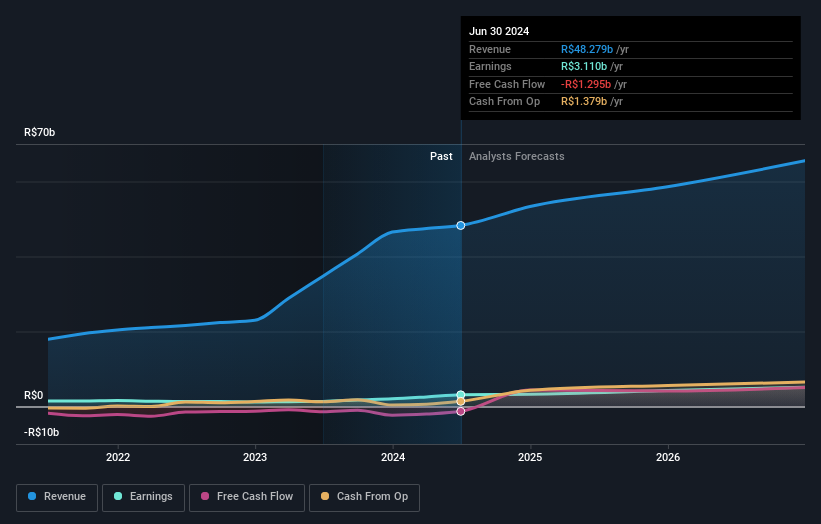821x524 pixels.
Task: Select the 2024 x-axis label
Action: pyautogui.click(x=393, y=457)
